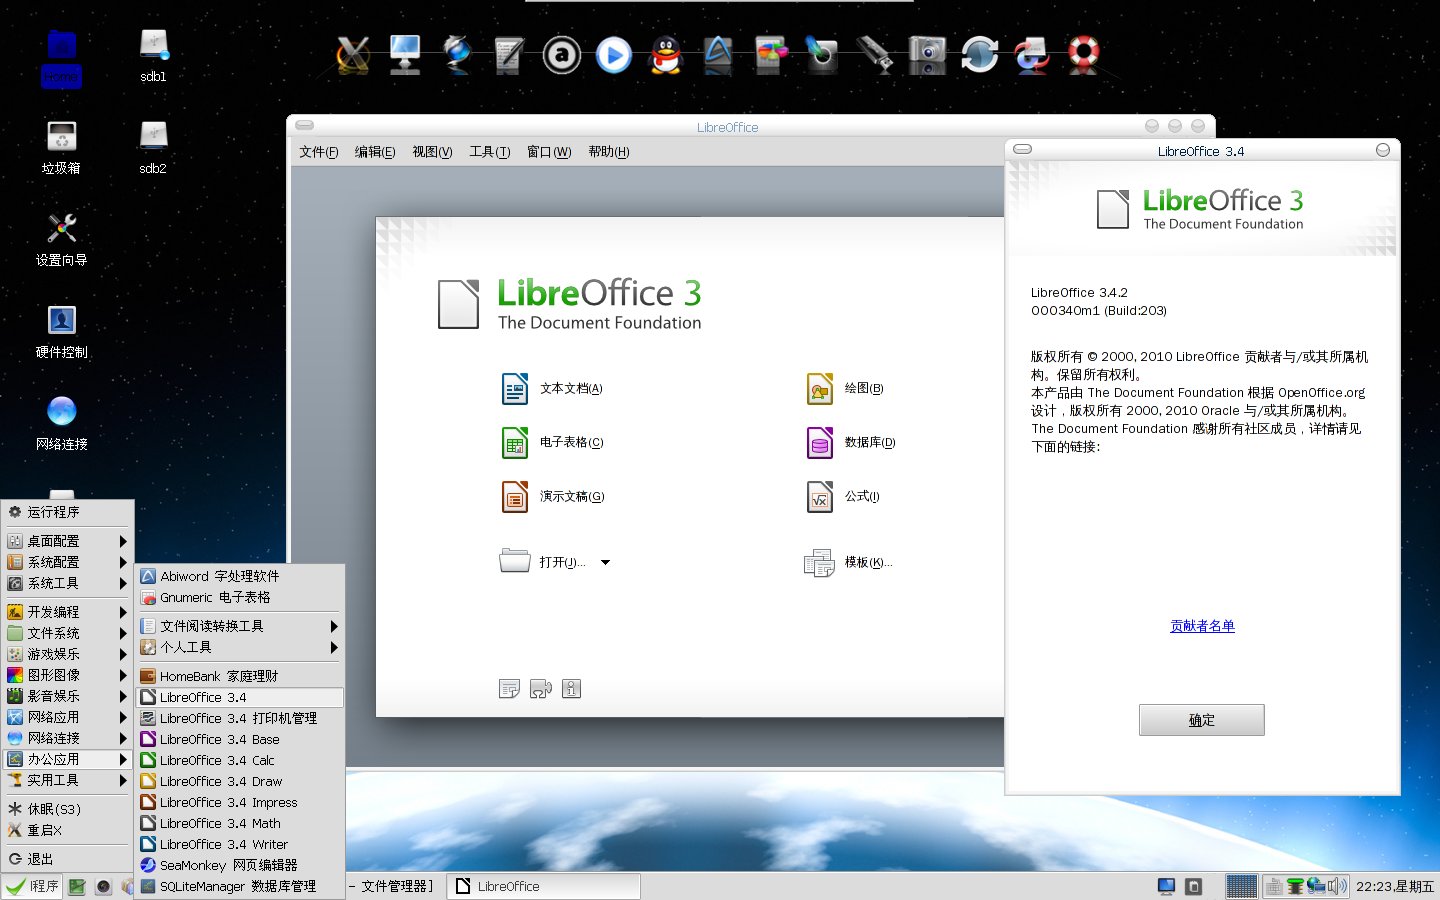Create a new 公式 formula
The width and height of the screenshot is (1440, 900).
pos(843,496)
